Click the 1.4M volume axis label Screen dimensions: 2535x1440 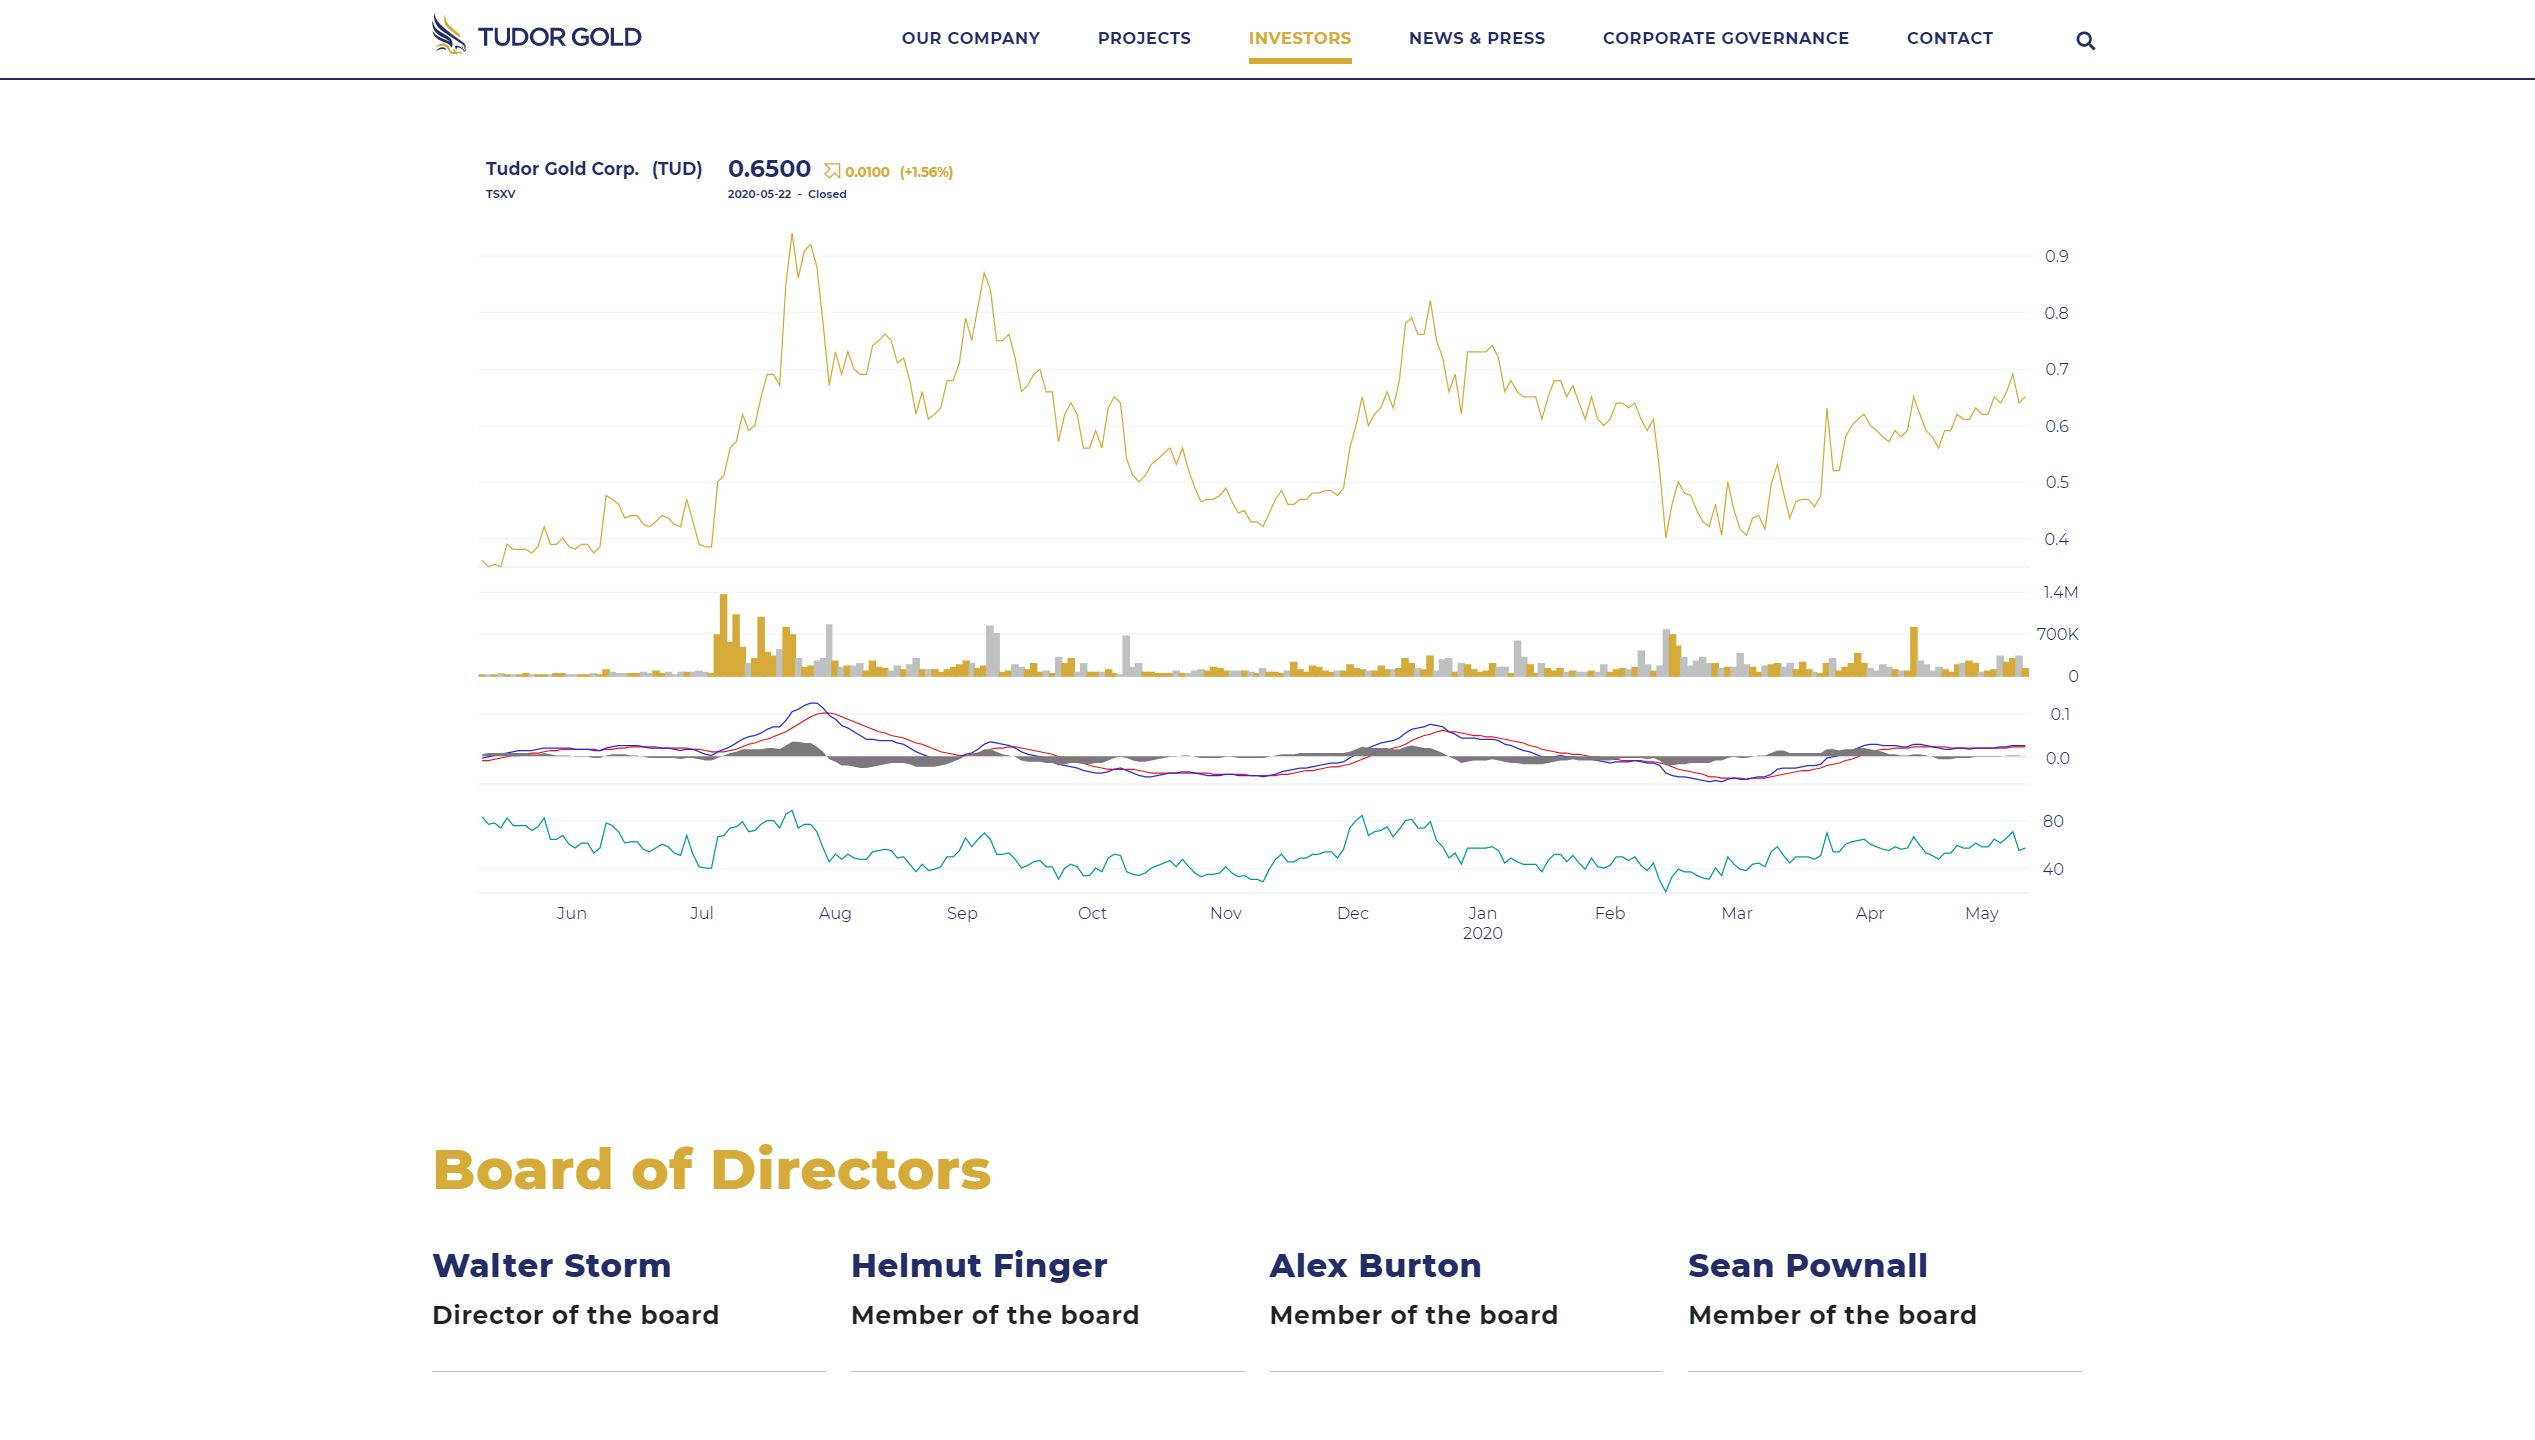pos(2060,593)
